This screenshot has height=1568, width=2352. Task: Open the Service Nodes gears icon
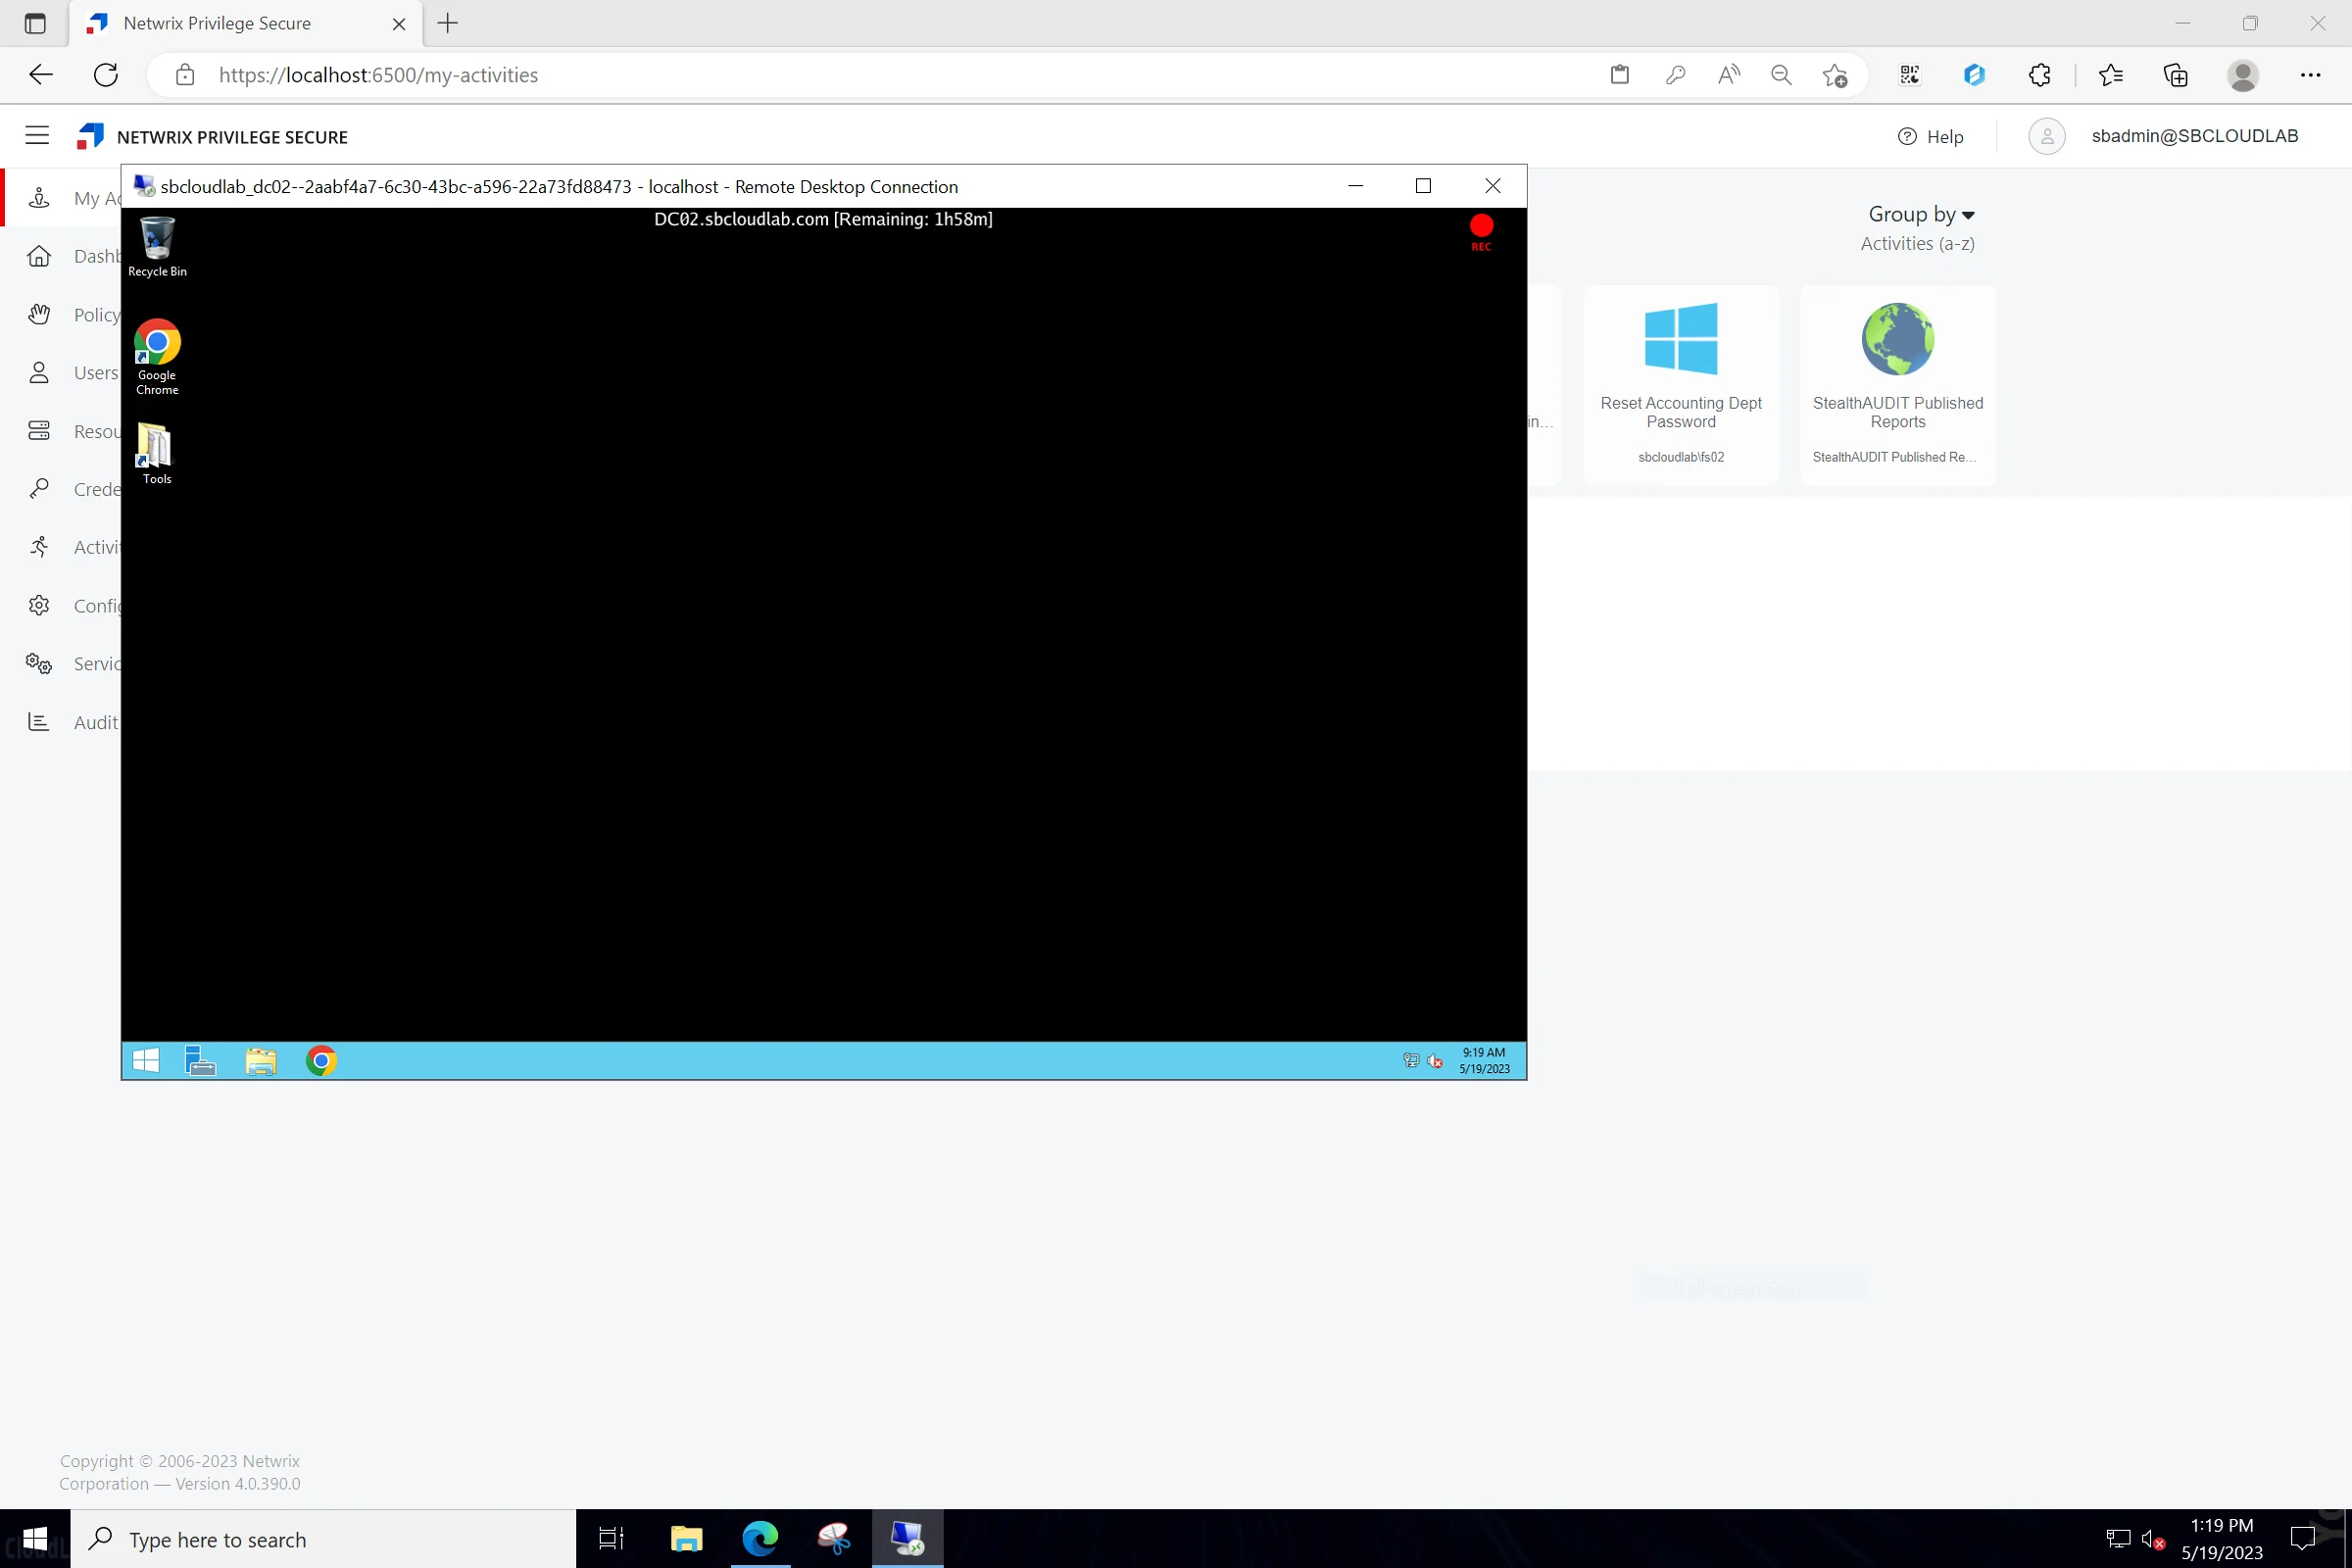point(39,663)
